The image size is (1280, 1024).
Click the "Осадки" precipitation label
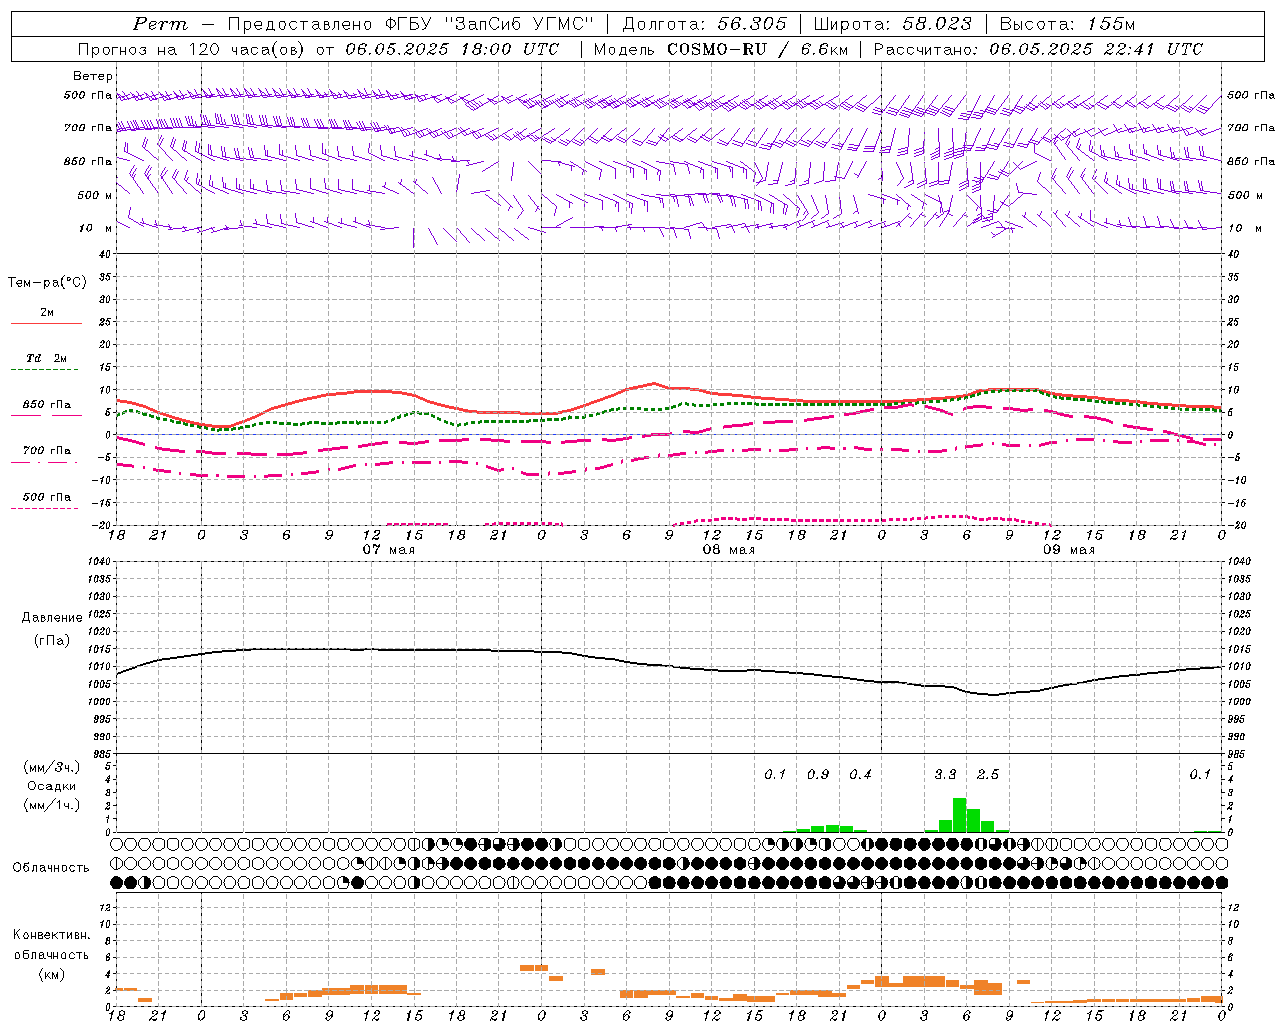pos(52,786)
